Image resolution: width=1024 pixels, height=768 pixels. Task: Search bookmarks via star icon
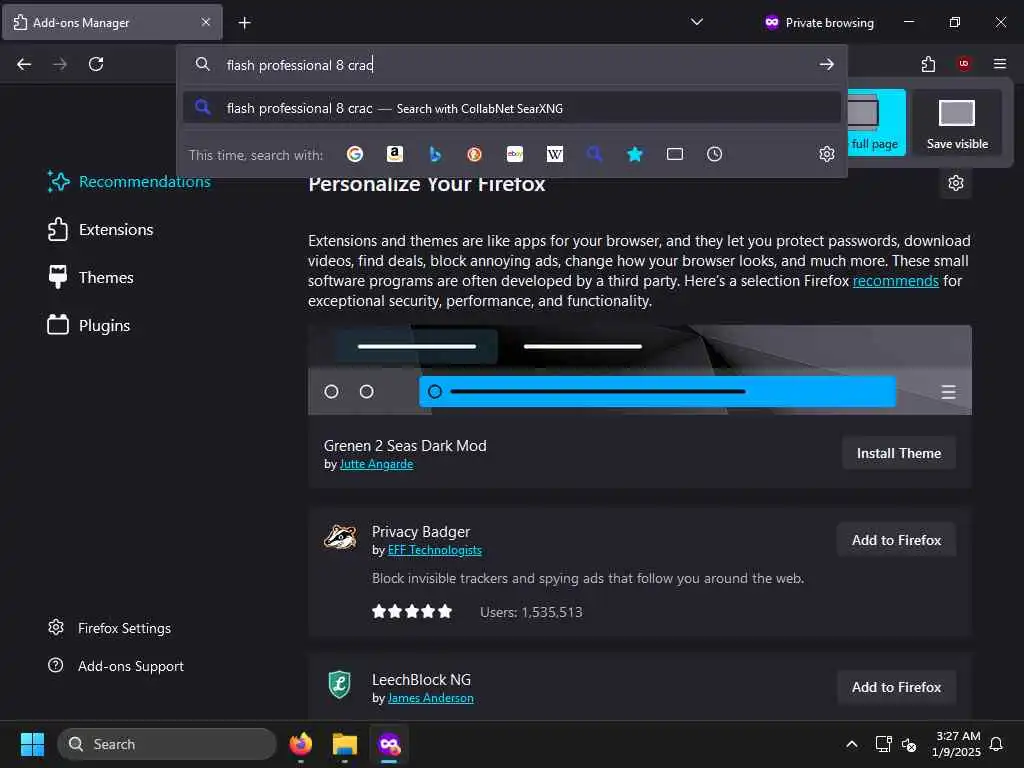coord(635,154)
